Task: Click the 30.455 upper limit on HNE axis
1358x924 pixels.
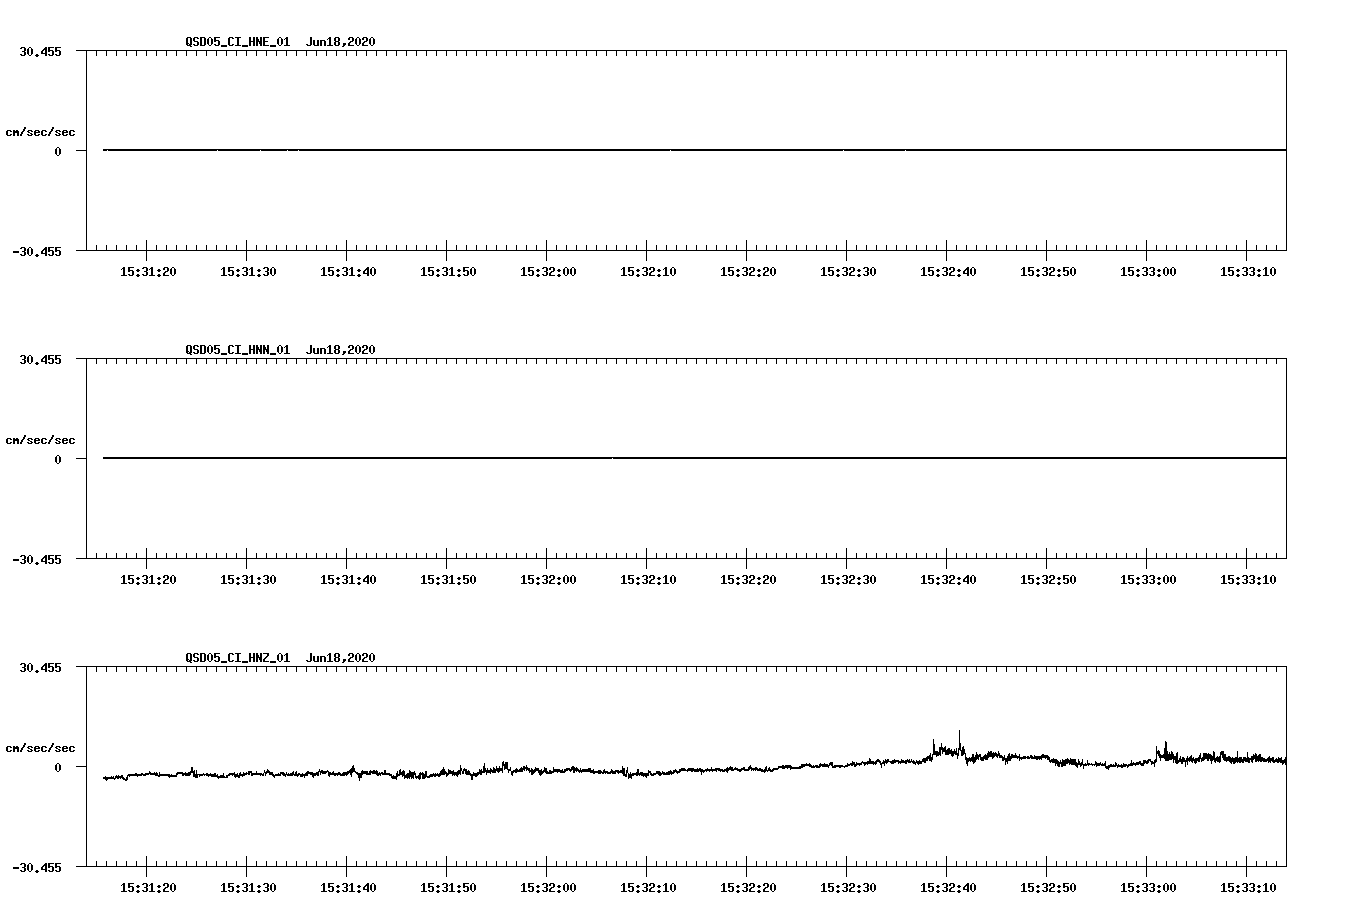Action: point(40,51)
